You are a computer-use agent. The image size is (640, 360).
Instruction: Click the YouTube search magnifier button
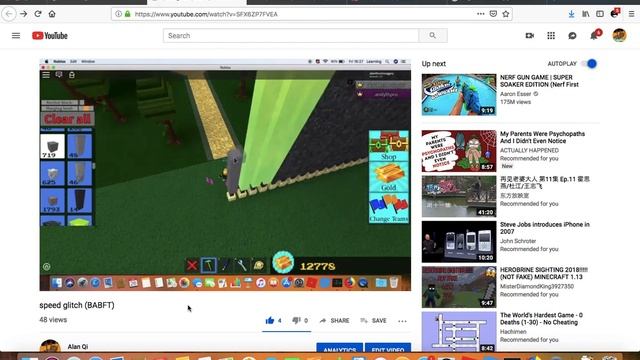pyautogui.click(x=433, y=36)
